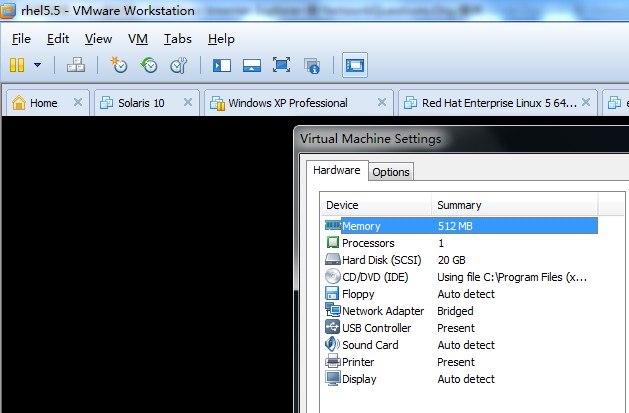Click the Using file C:\Program Files summary
Image resolution: width=629 pixels, height=413 pixels.
512,277
